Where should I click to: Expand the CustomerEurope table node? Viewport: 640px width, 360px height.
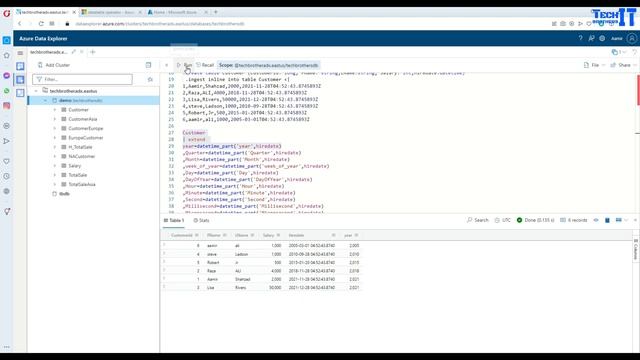tap(55, 129)
